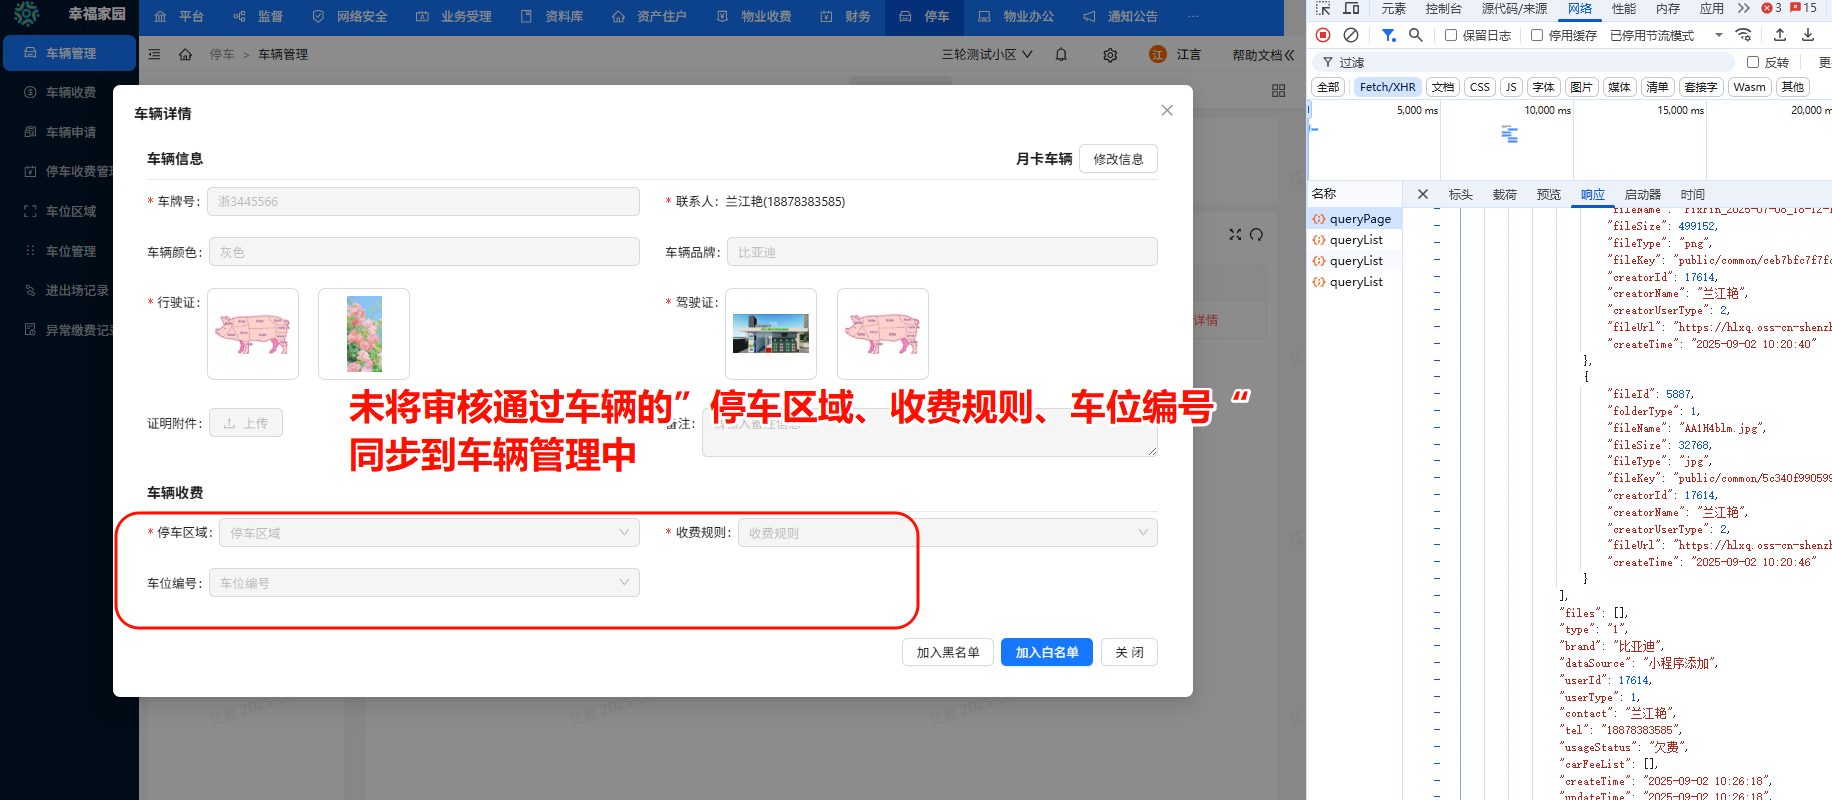This screenshot has height=800, width=1832.
Task: Toggle the CSS filter chip
Action: pyautogui.click(x=1480, y=87)
